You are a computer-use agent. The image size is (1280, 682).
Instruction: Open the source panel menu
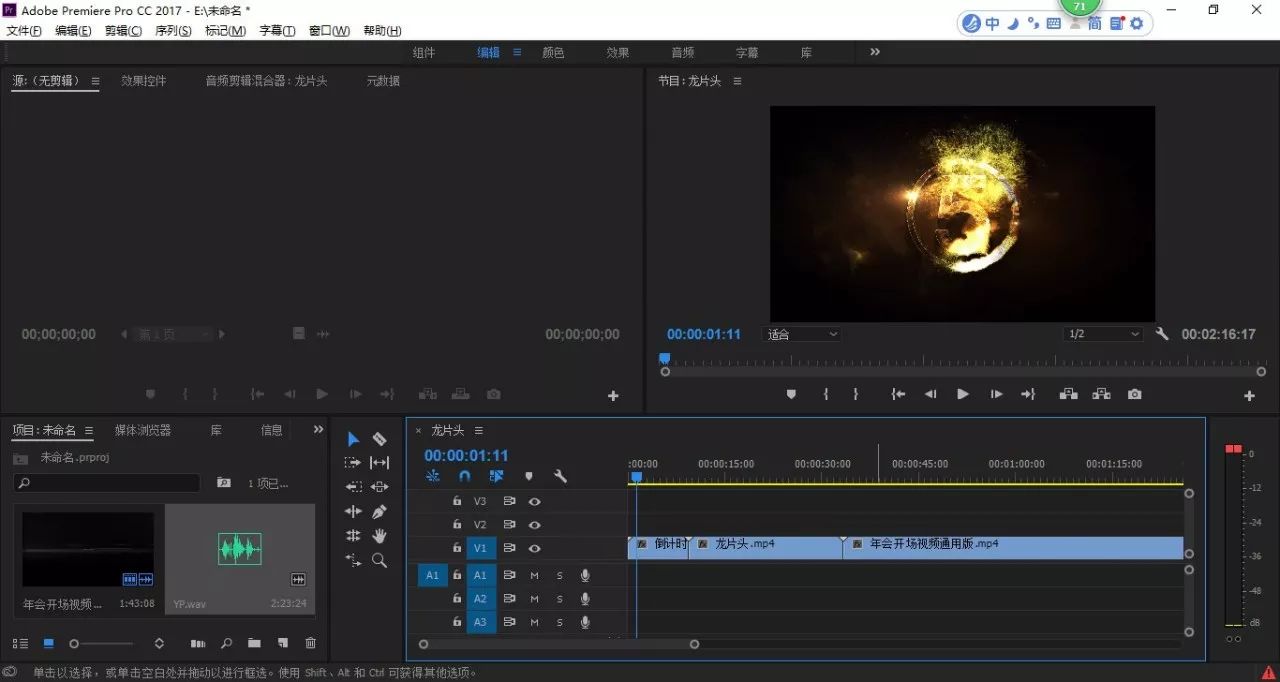95,81
